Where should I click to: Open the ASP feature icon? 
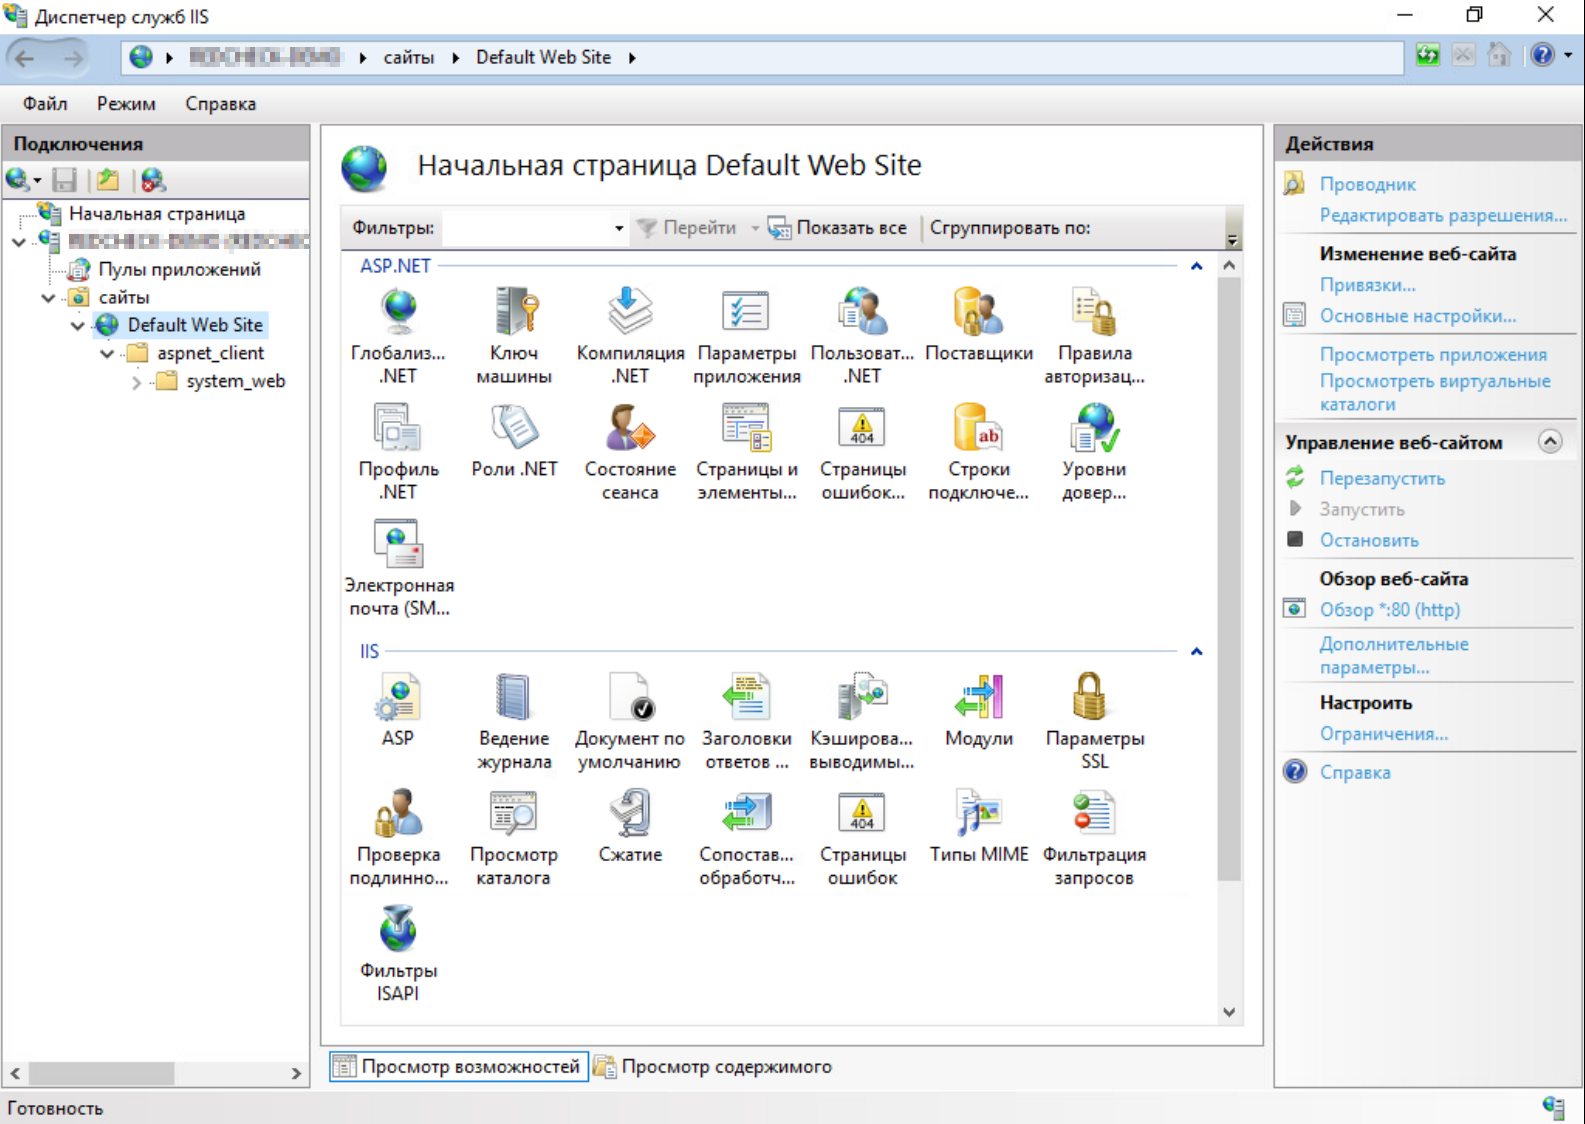coord(398,709)
